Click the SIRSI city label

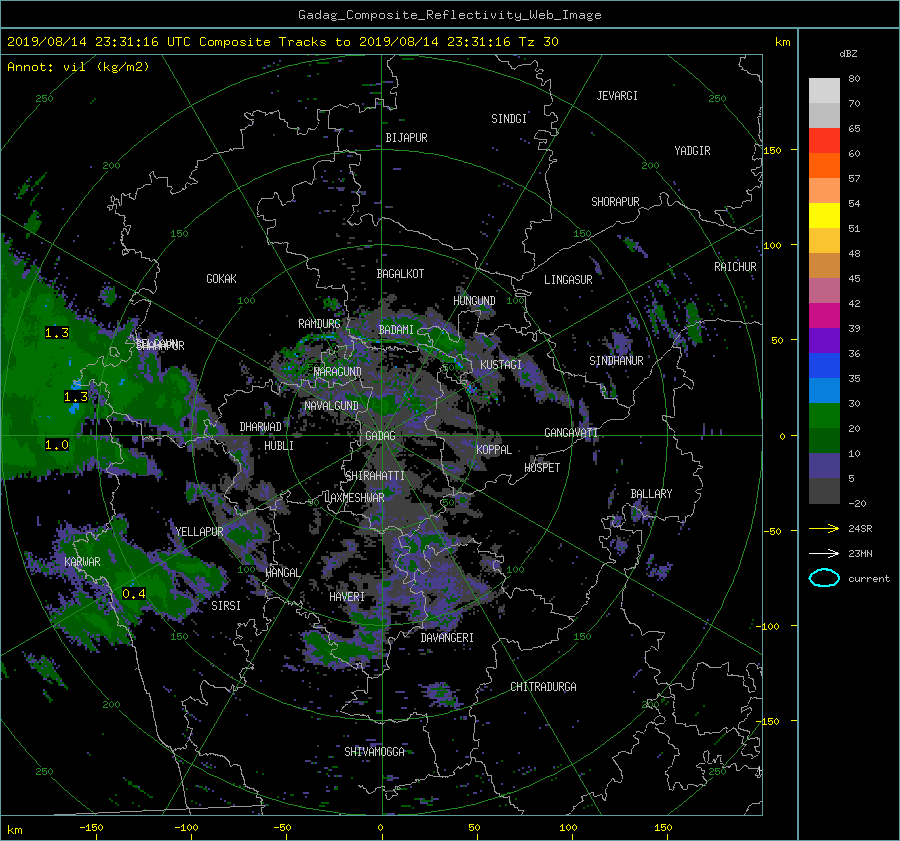(x=226, y=606)
